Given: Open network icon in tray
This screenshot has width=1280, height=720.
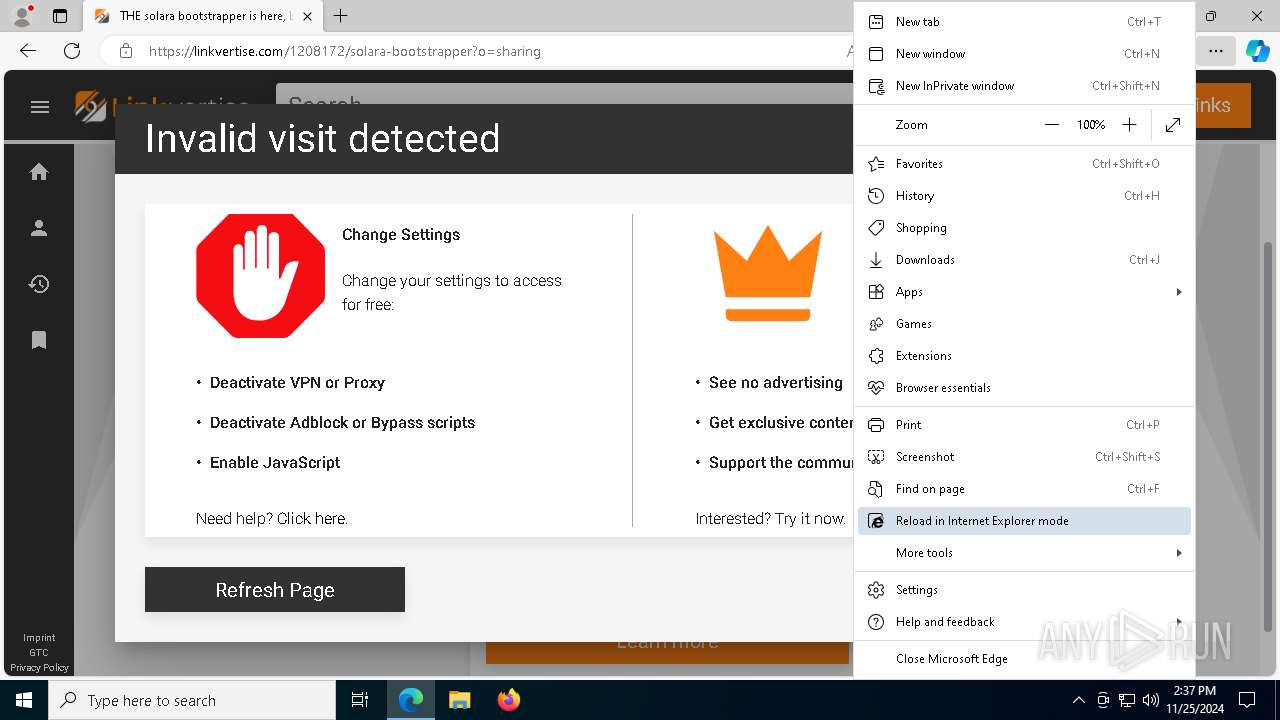Looking at the screenshot, I should [x=1126, y=700].
